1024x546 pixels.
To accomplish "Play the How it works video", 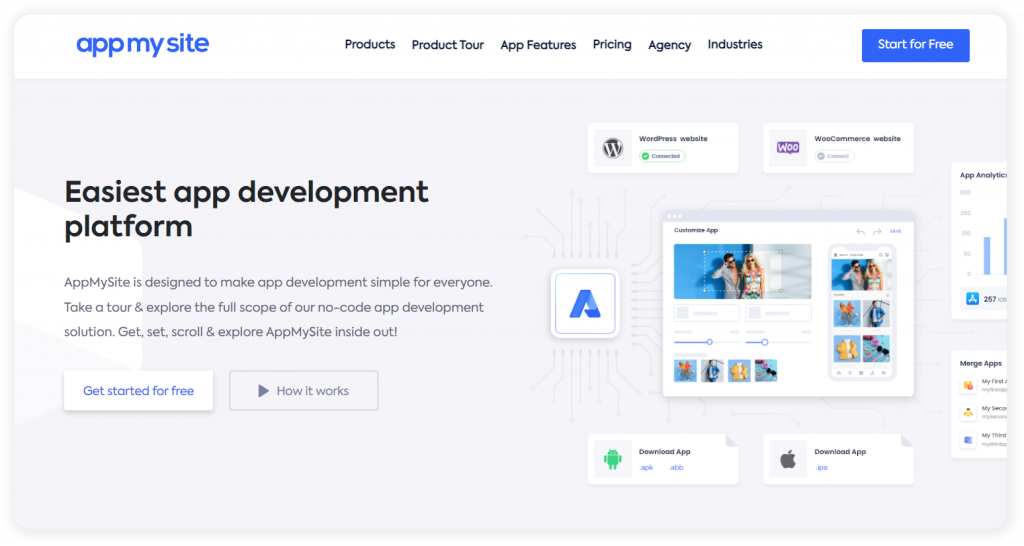I will pos(303,391).
